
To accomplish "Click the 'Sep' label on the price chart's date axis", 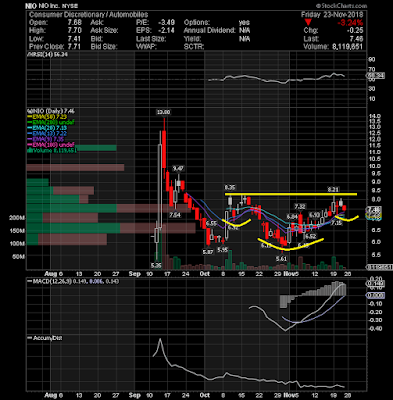I will pyautogui.click(x=134, y=274).
